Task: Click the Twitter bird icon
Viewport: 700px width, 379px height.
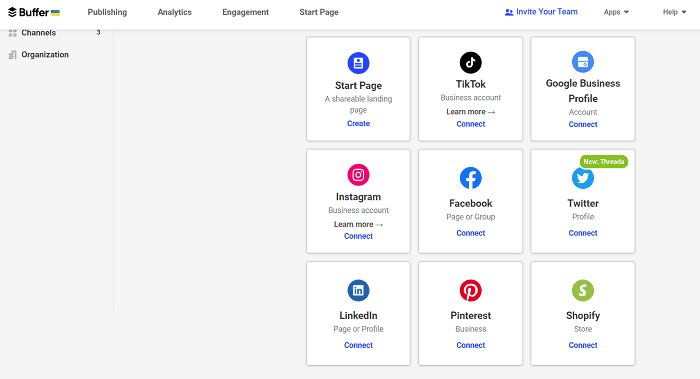Action: (583, 178)
